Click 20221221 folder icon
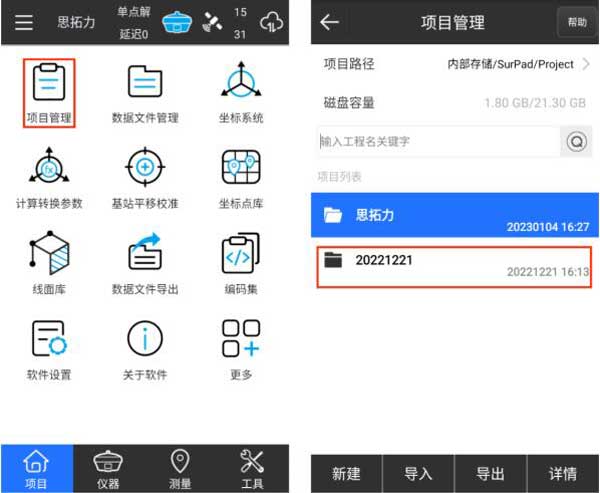The width and height of the screenshot is (600, 493). coord(333,260)
